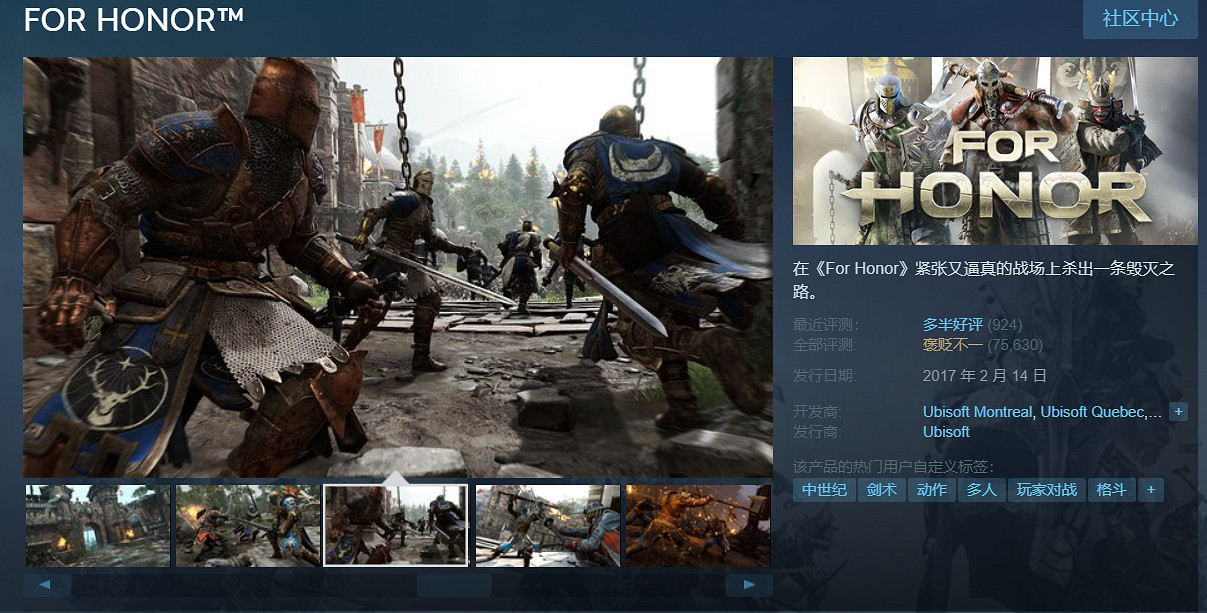Select the fifth thumbnail with fiery battle
This screenshot has height=613, width=1207.
(x=697, y=525)
